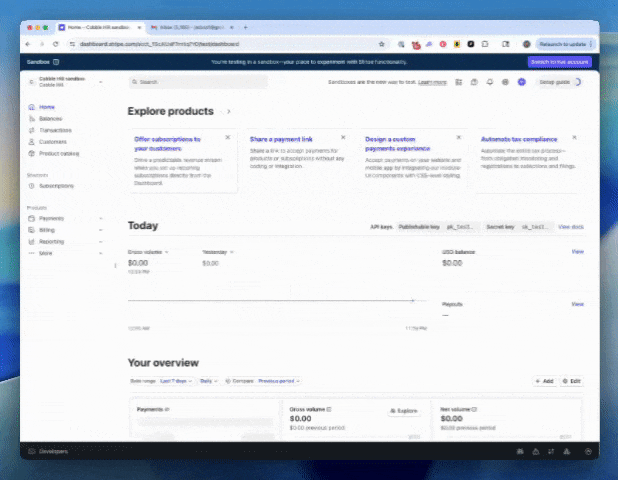Dismiss the Offer subscriptions card
The image size is (618, 480).
[x=228, y=137]
